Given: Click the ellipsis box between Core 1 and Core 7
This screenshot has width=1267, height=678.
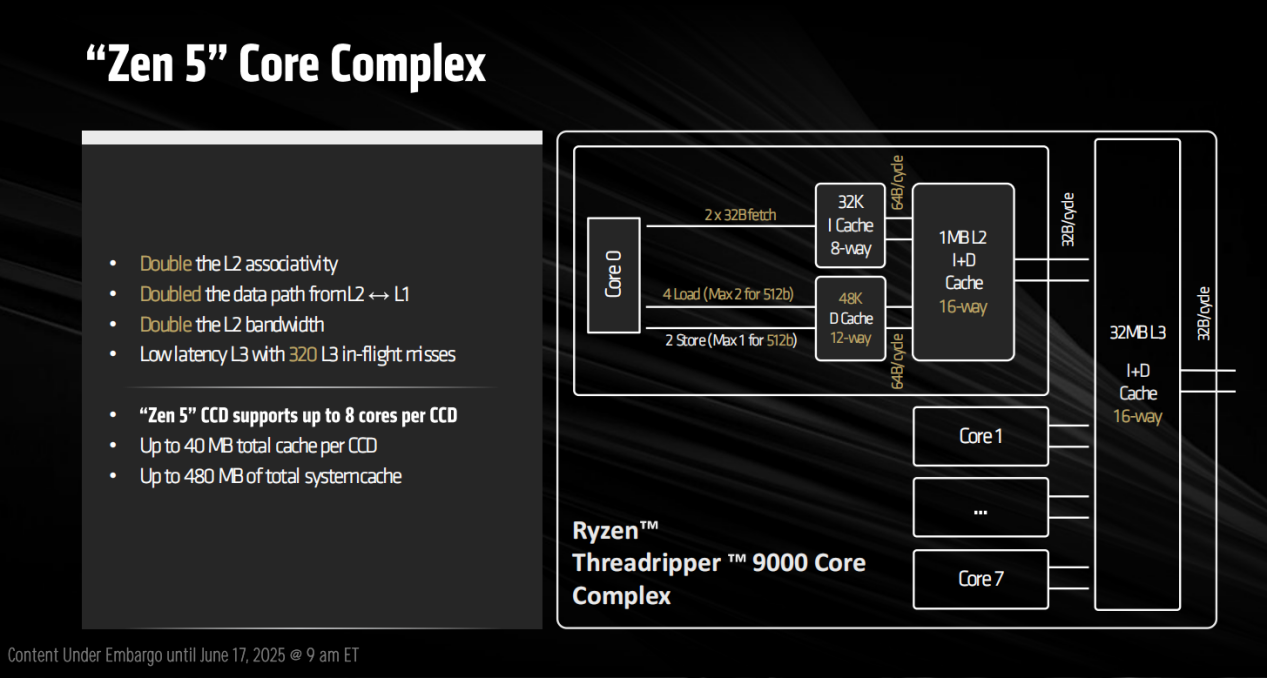Looking at the screenshot, I should 980,508.
